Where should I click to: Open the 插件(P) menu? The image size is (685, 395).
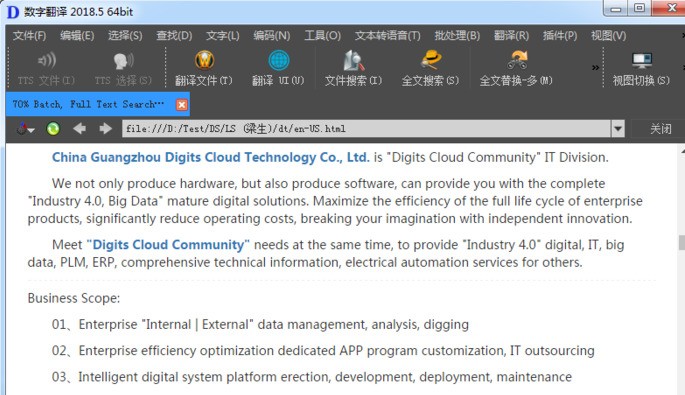tap(560, 35)
